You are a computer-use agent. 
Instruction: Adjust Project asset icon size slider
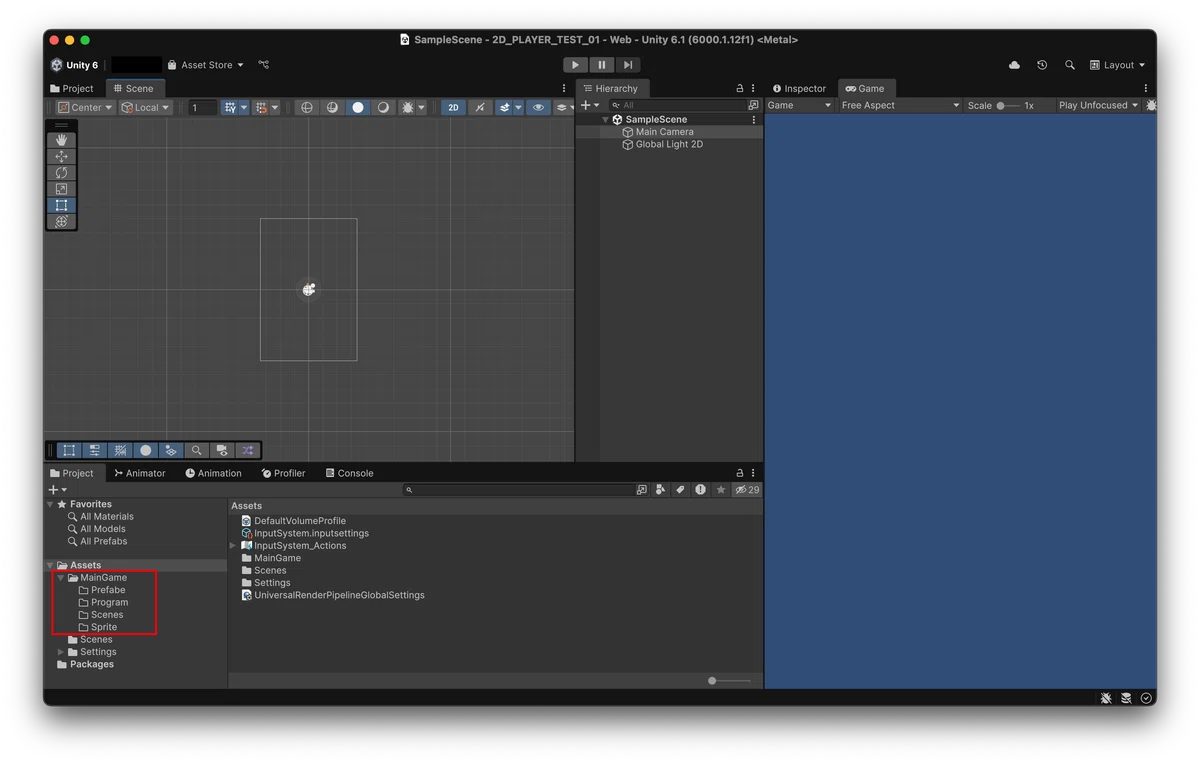pyautogui.click(x=729, y=681)
